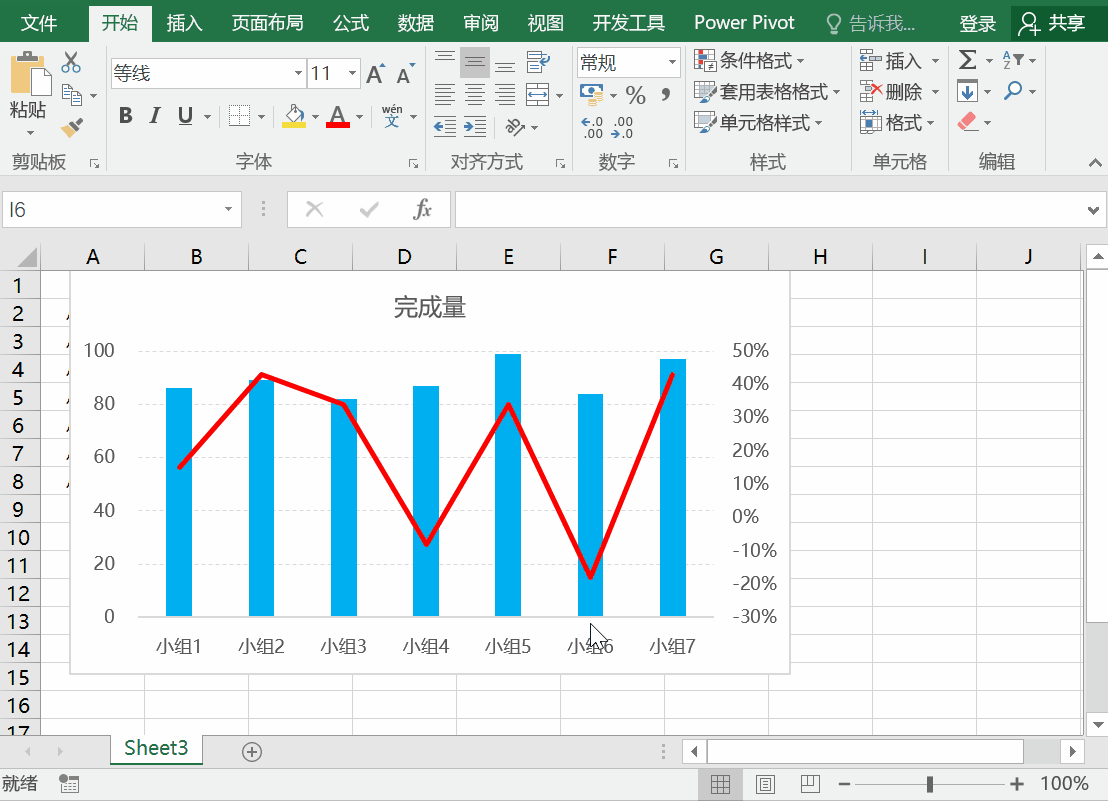The height and width of the screenshot is (801, 1108).
Task: Collapse the ribbon
Action: [1095, 163]
